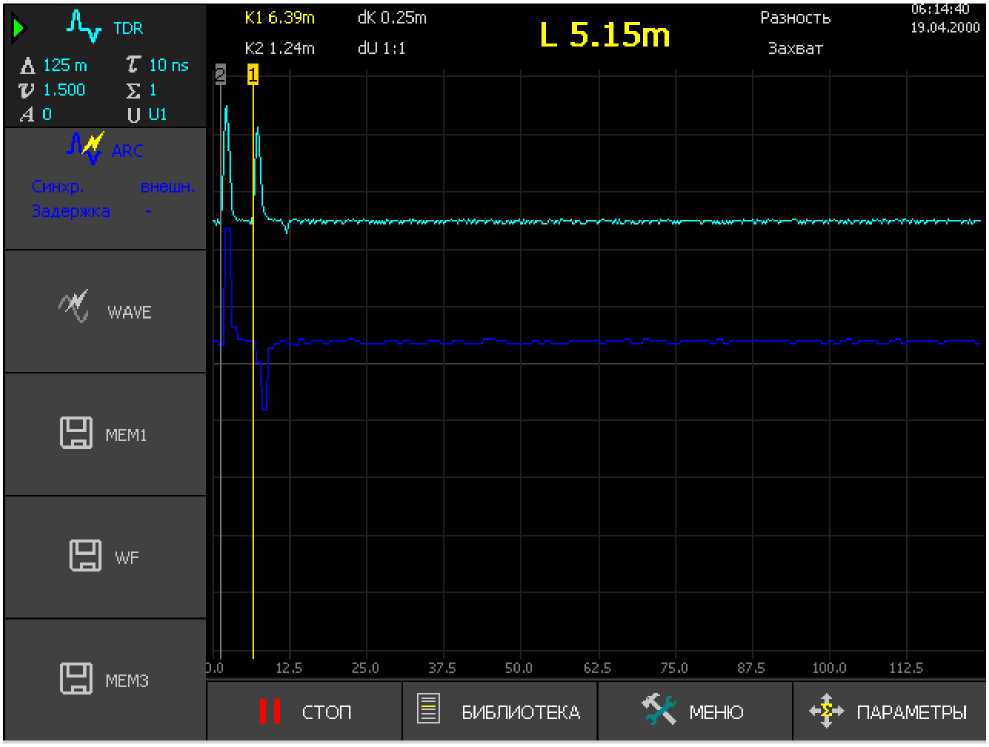
Task: Select the WF memory label
Action: pos(127,558)
